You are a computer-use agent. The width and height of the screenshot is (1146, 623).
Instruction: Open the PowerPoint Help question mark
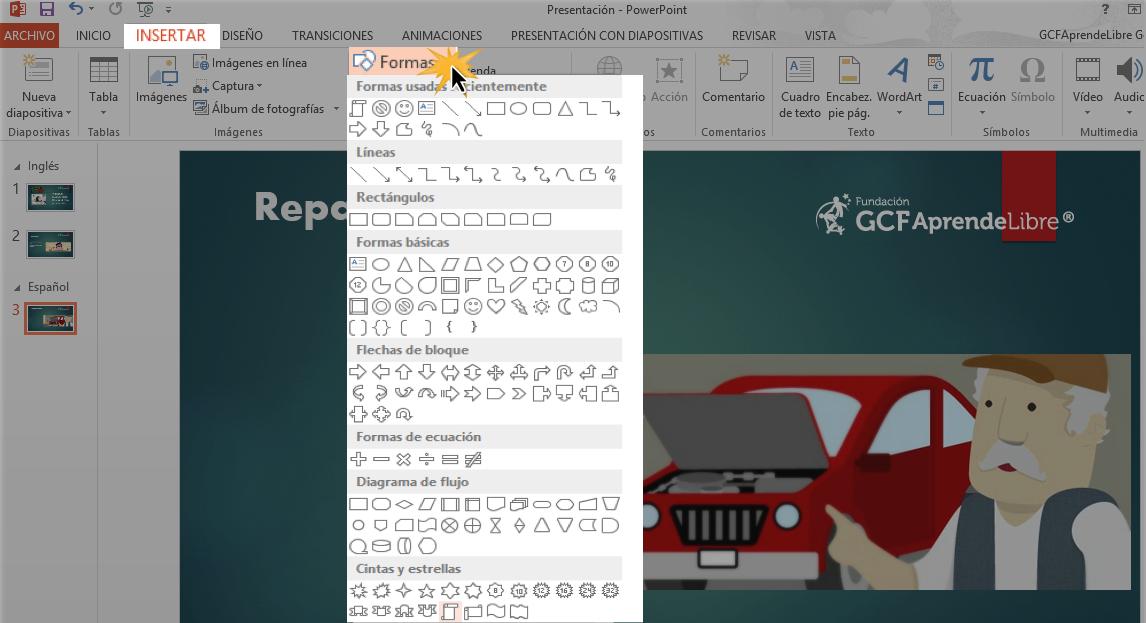pyautogui.click(x=1105, y=10)
